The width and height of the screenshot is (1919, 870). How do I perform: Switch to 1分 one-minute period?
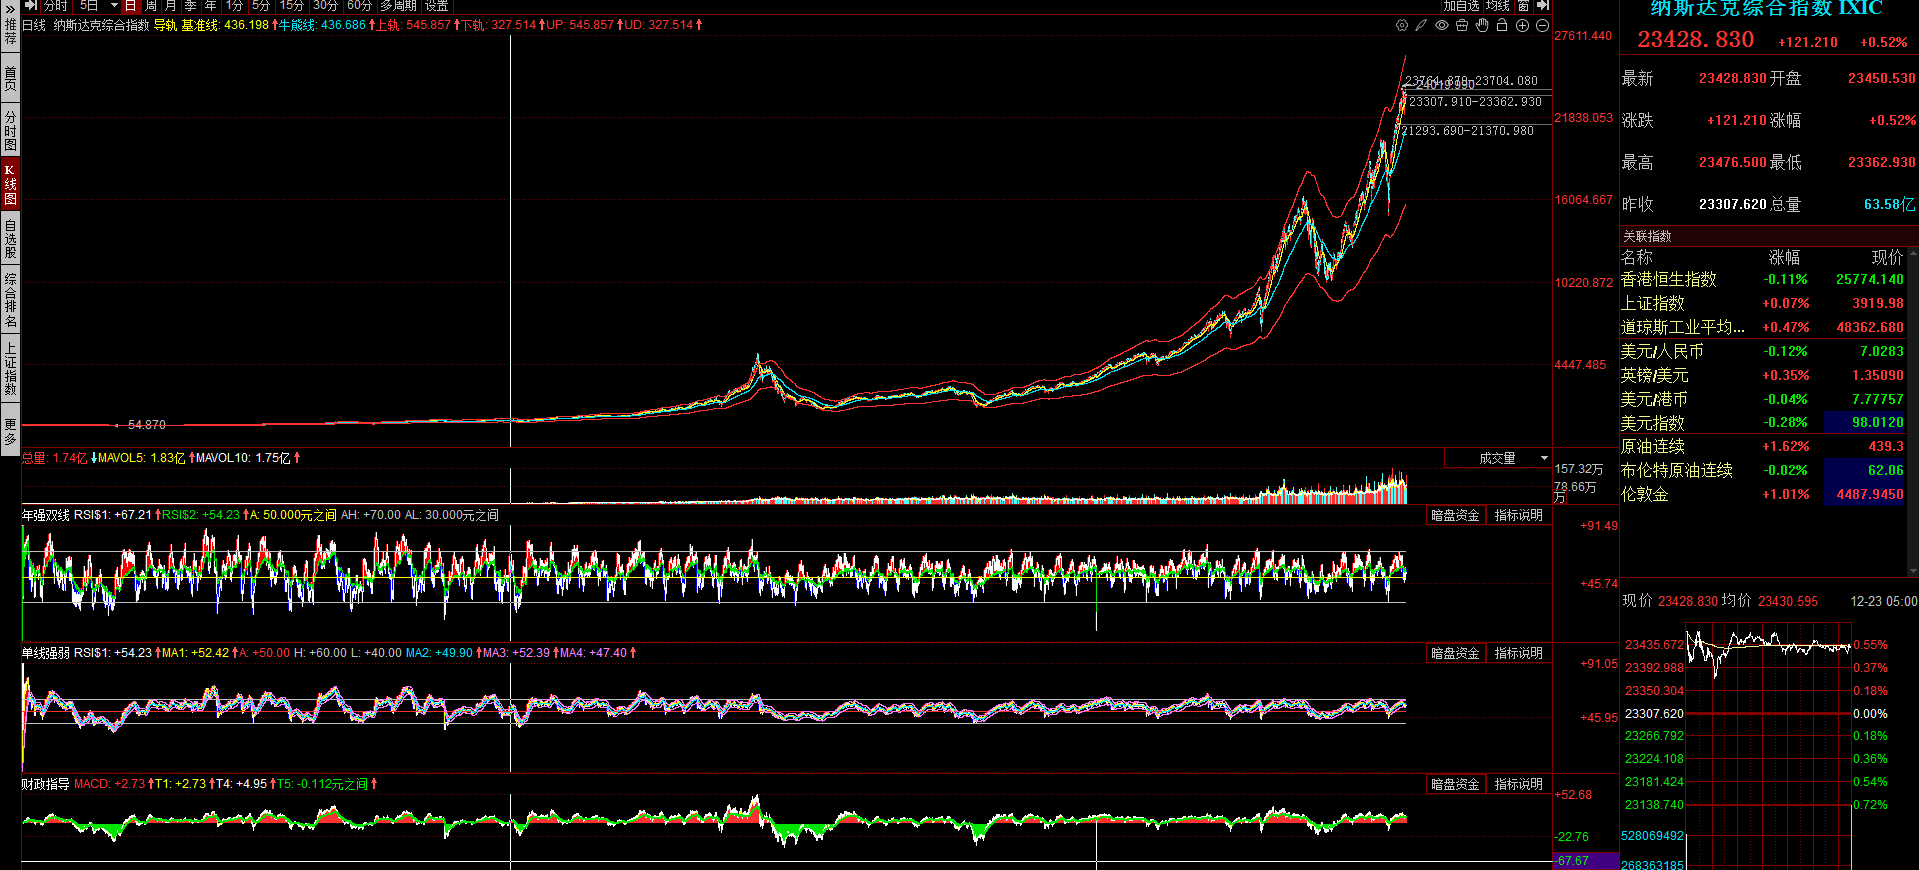click(x=234, y=6)
